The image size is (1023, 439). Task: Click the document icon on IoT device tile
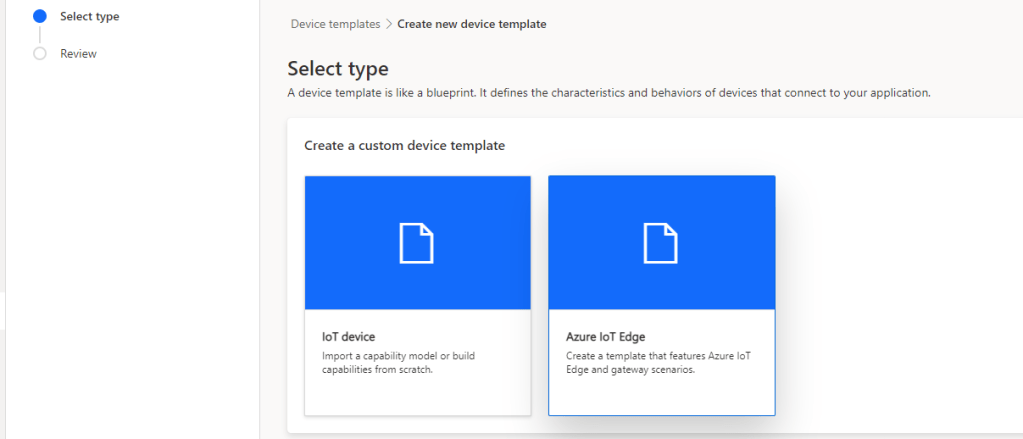tap(417, 243)
